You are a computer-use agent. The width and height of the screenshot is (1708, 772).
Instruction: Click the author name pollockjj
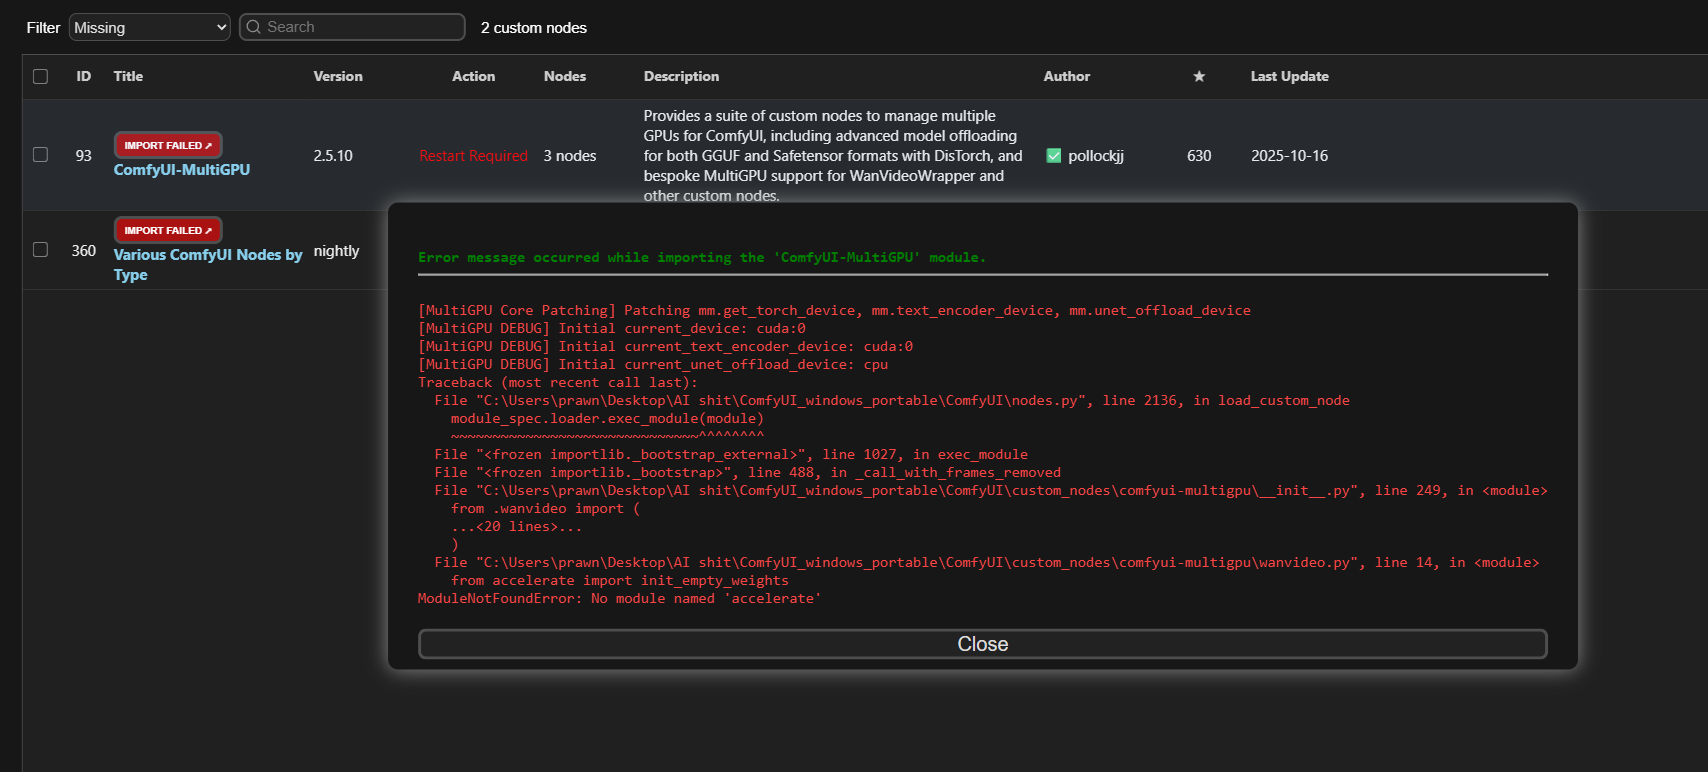[1096, 156]
